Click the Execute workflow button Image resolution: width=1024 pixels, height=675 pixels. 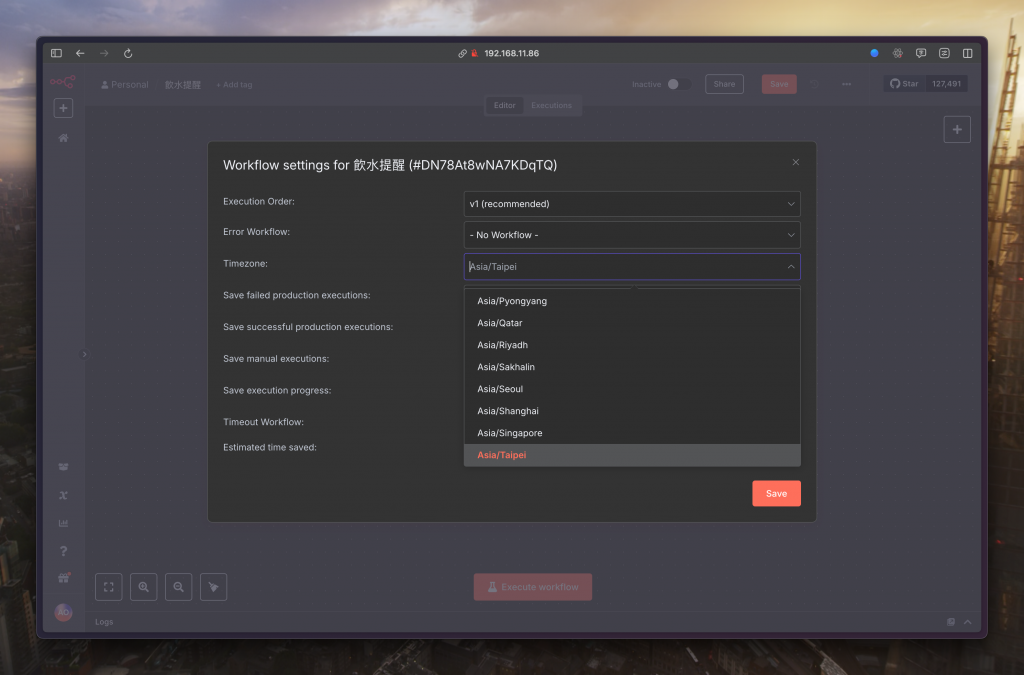(533, 587)
